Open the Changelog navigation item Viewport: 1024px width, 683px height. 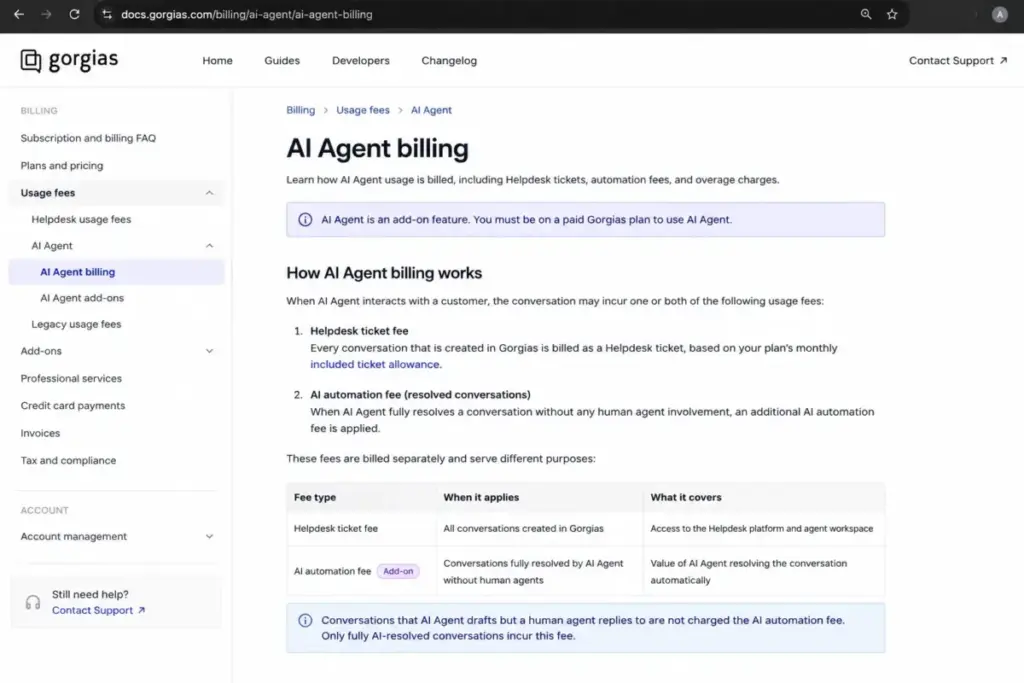(449, 61)
